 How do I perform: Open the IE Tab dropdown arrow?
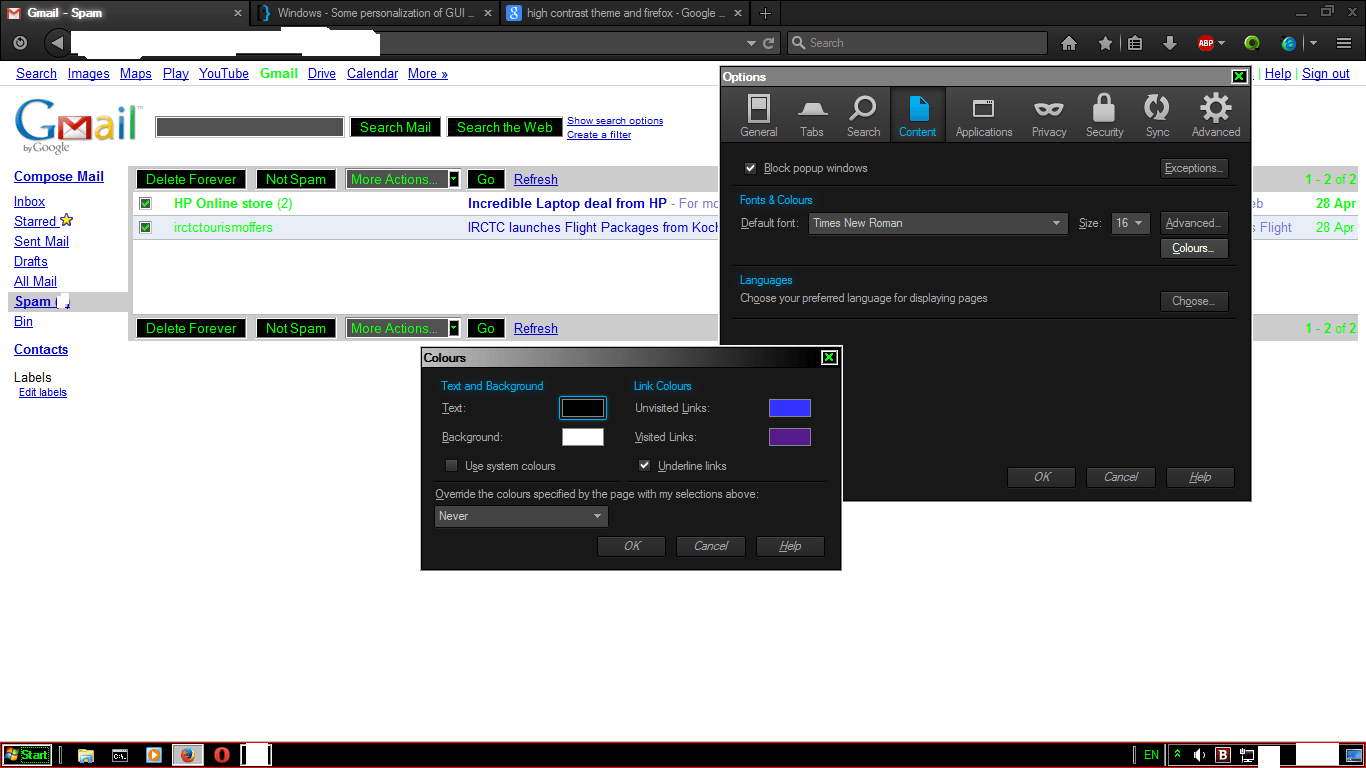pyautogui.click(x=1313, y=43)
